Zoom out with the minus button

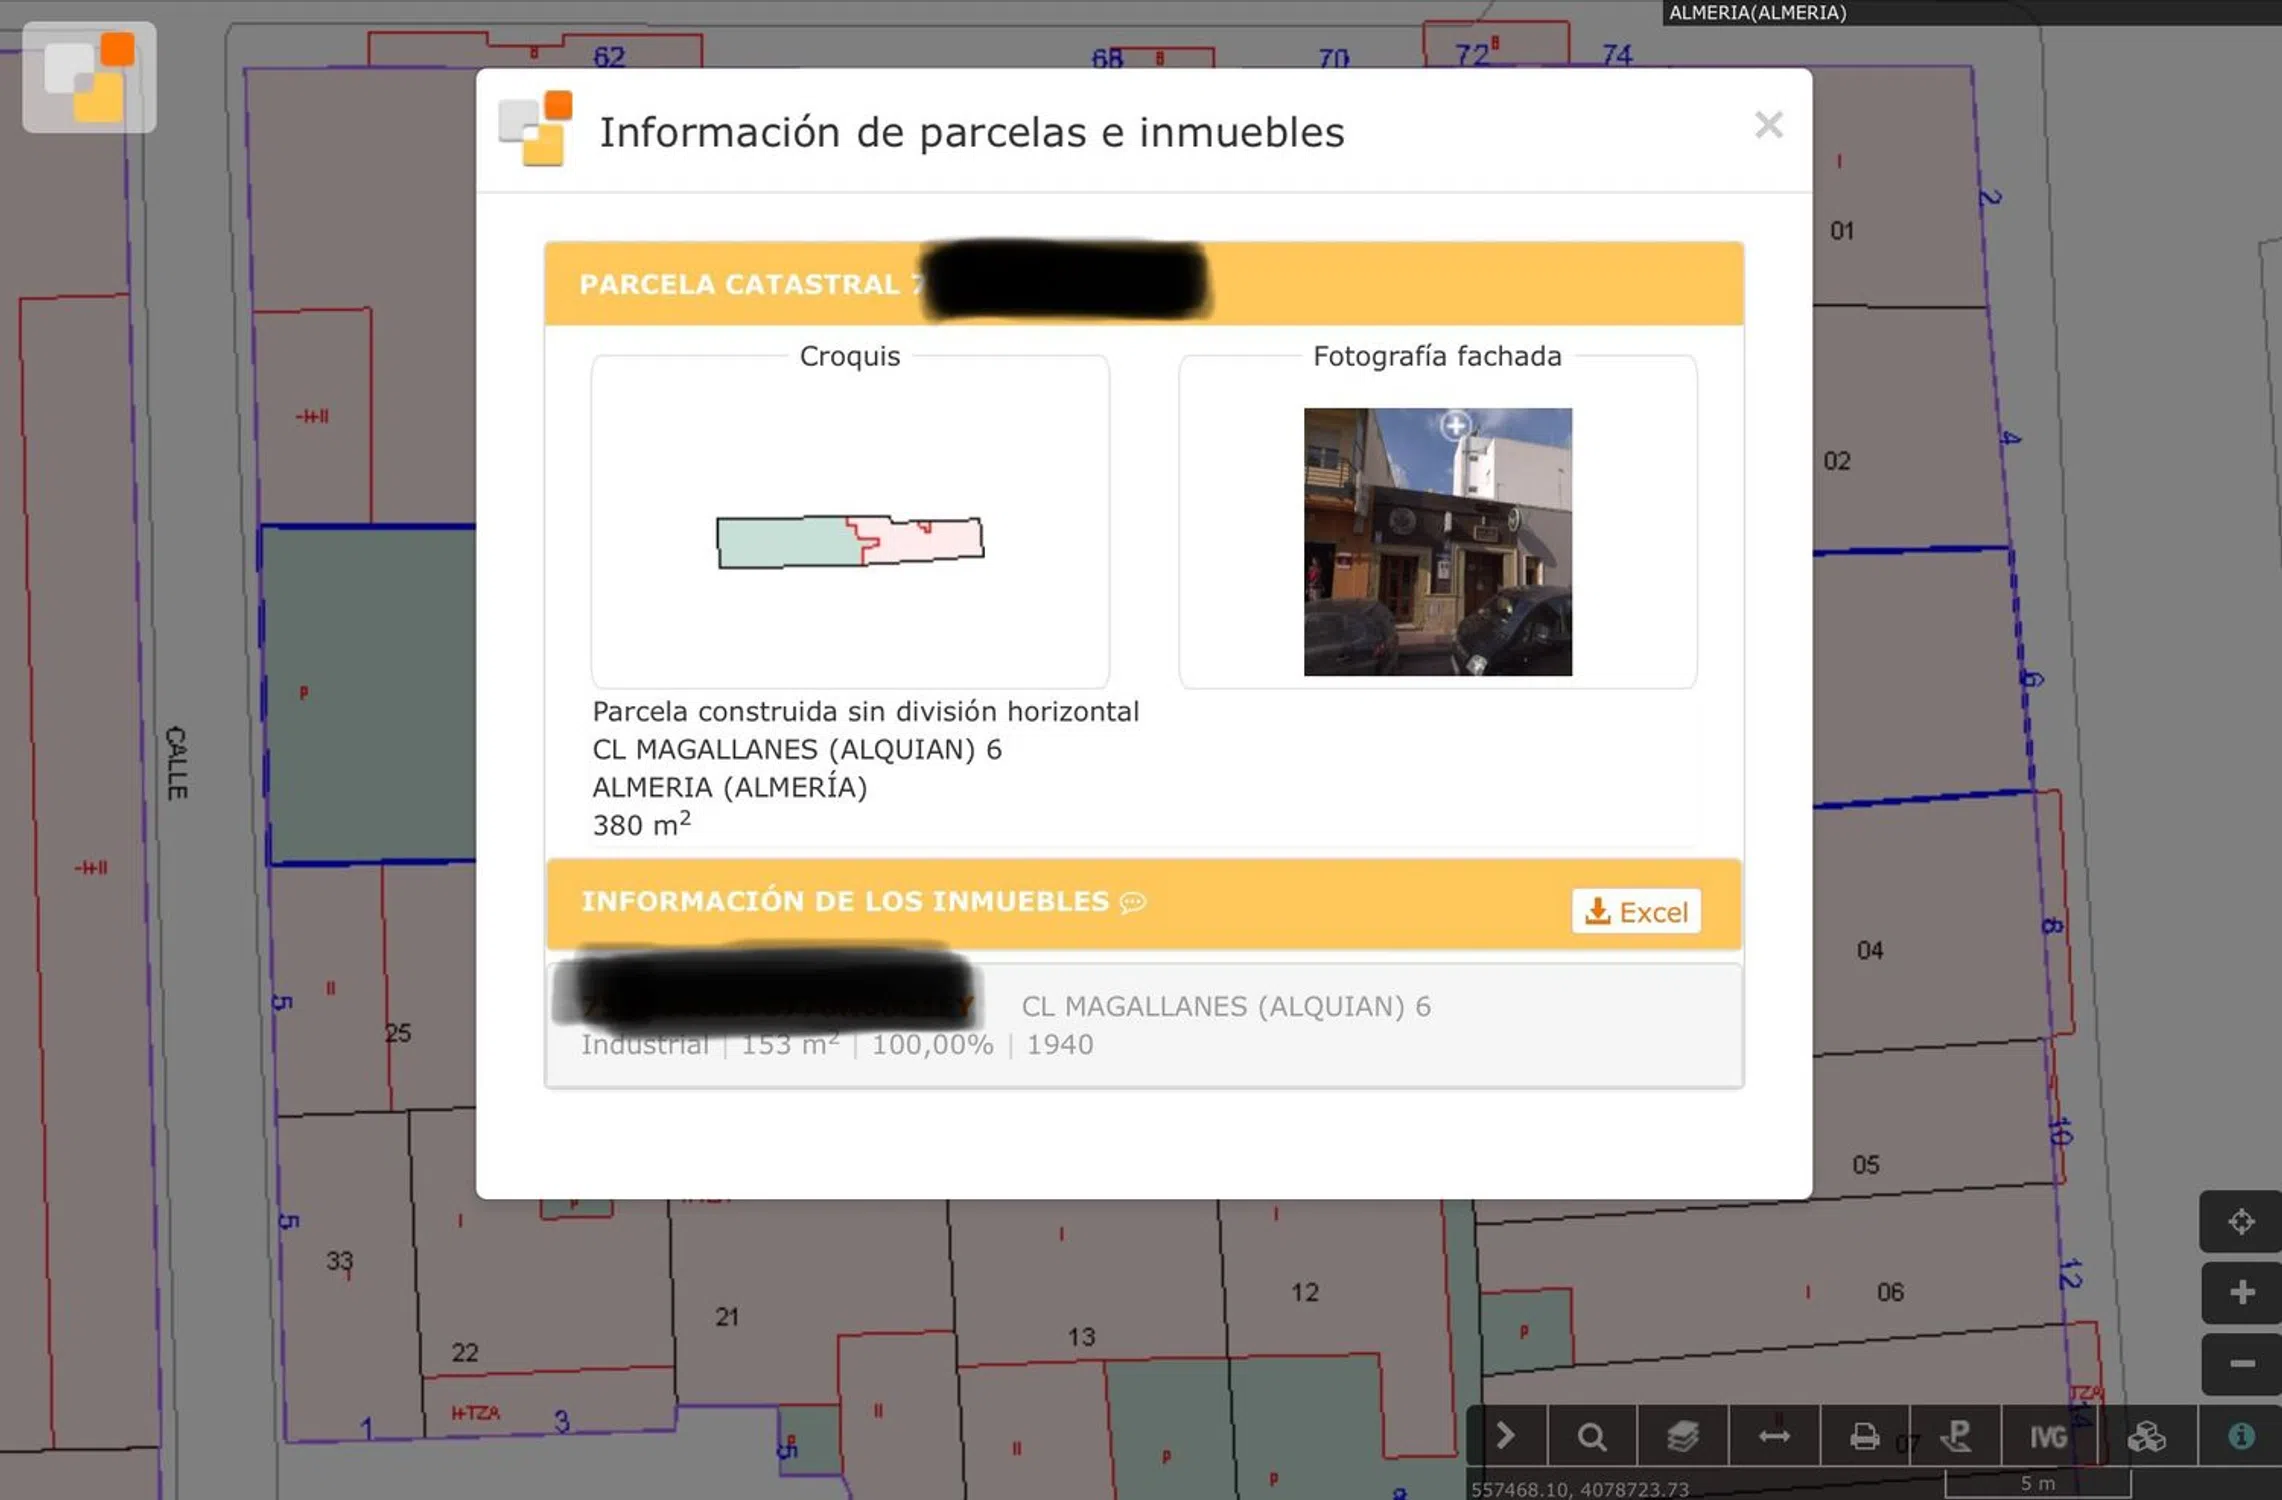click(x=2241, y=1364)
